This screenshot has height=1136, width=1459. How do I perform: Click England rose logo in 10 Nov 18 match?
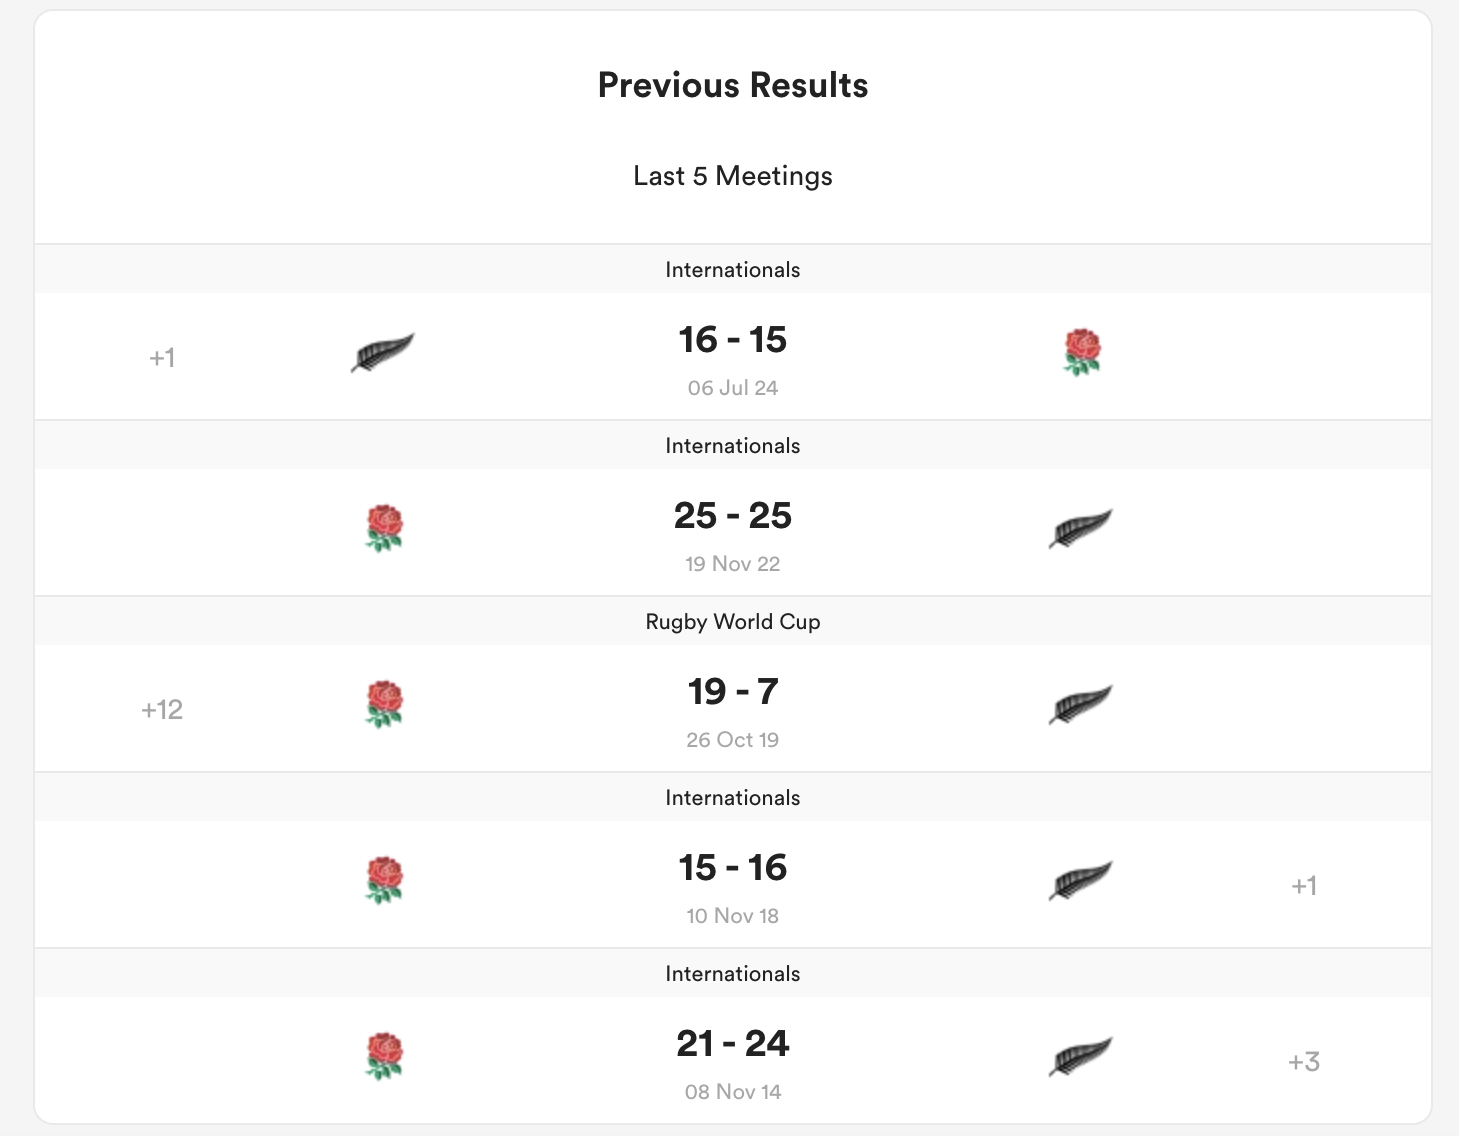point(384,880)
